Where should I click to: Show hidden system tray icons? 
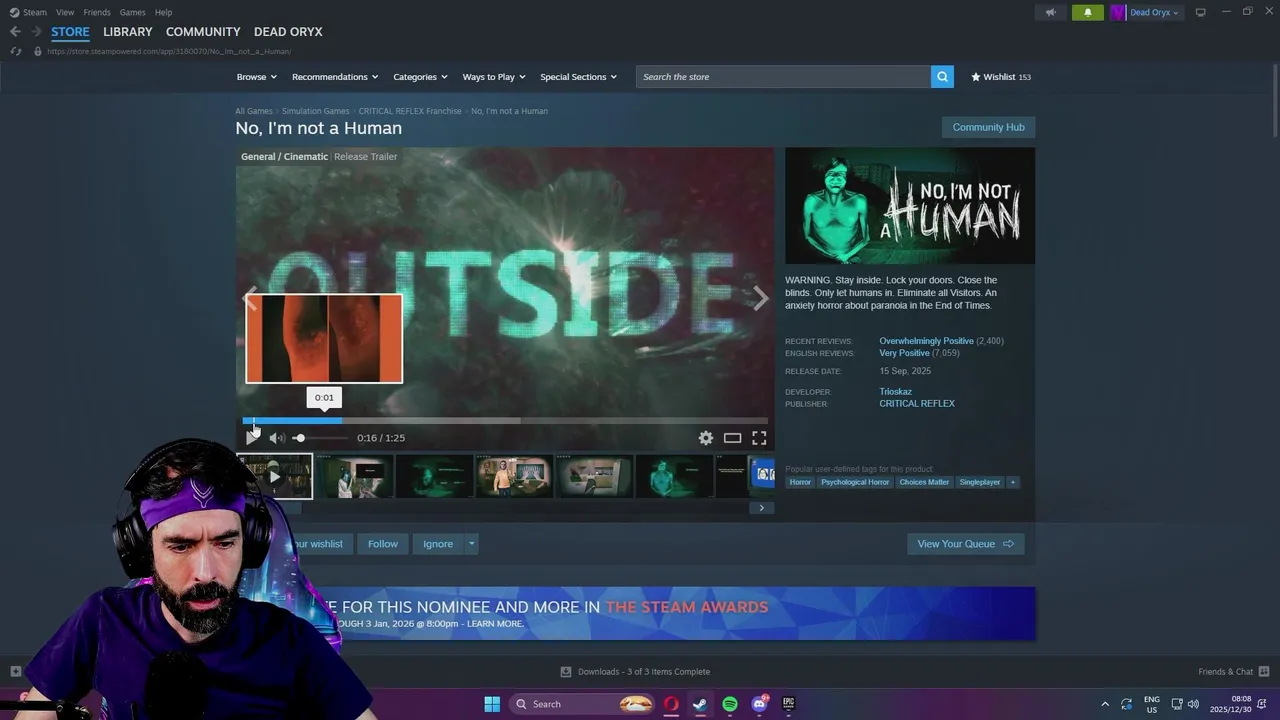(1105, 704)
